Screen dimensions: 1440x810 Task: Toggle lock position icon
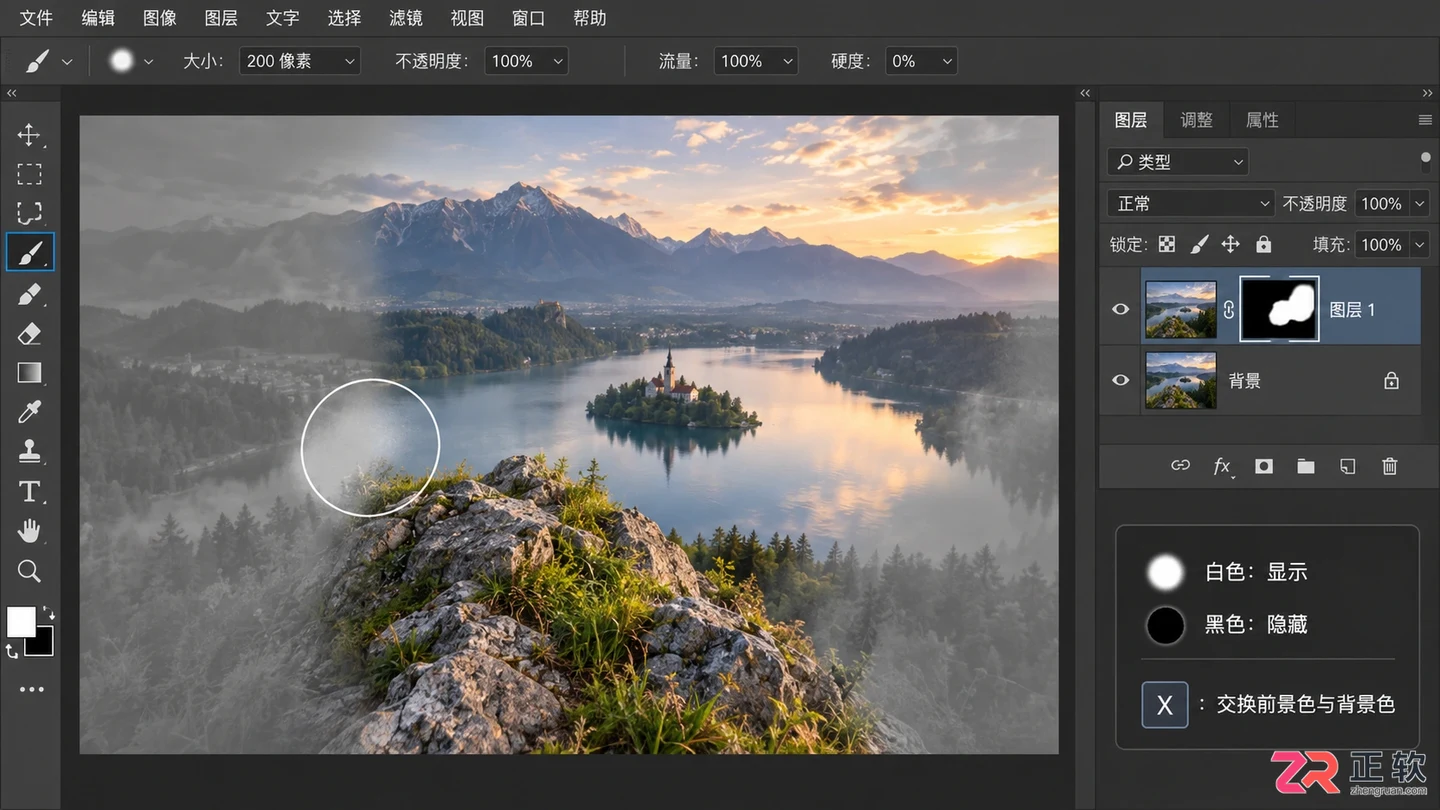click(x=1231, y=244)
